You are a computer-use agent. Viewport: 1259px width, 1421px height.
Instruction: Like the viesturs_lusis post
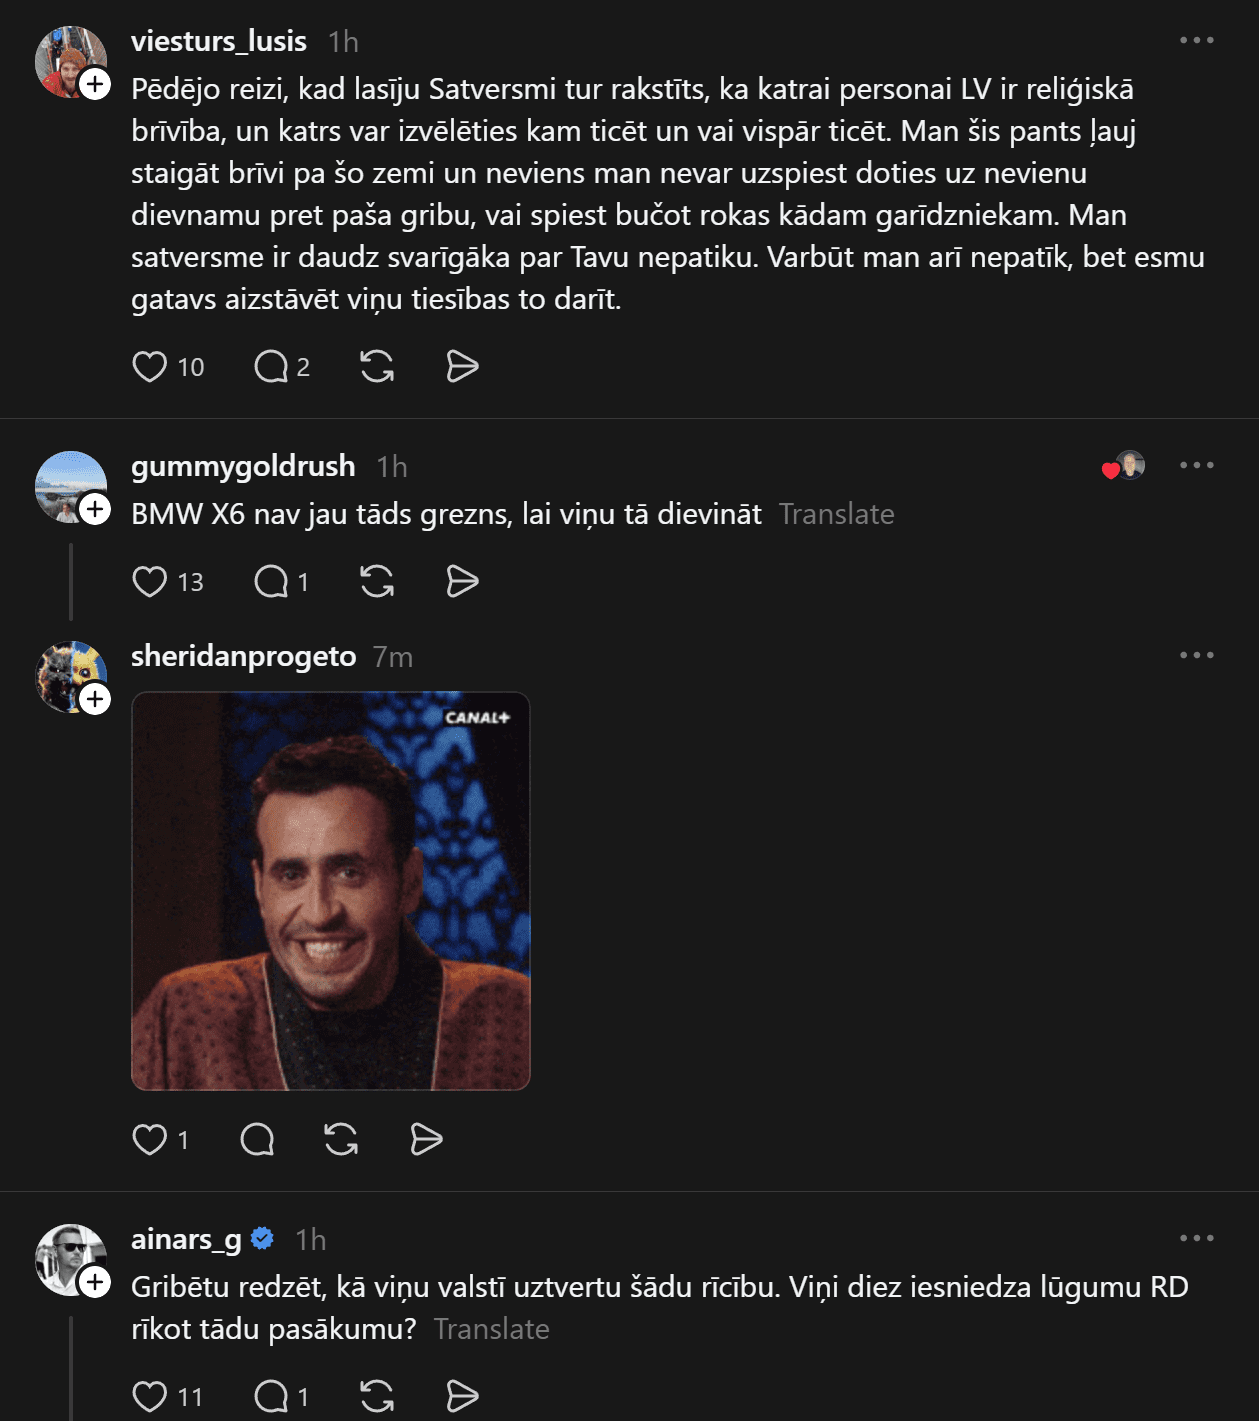(150, 367)
